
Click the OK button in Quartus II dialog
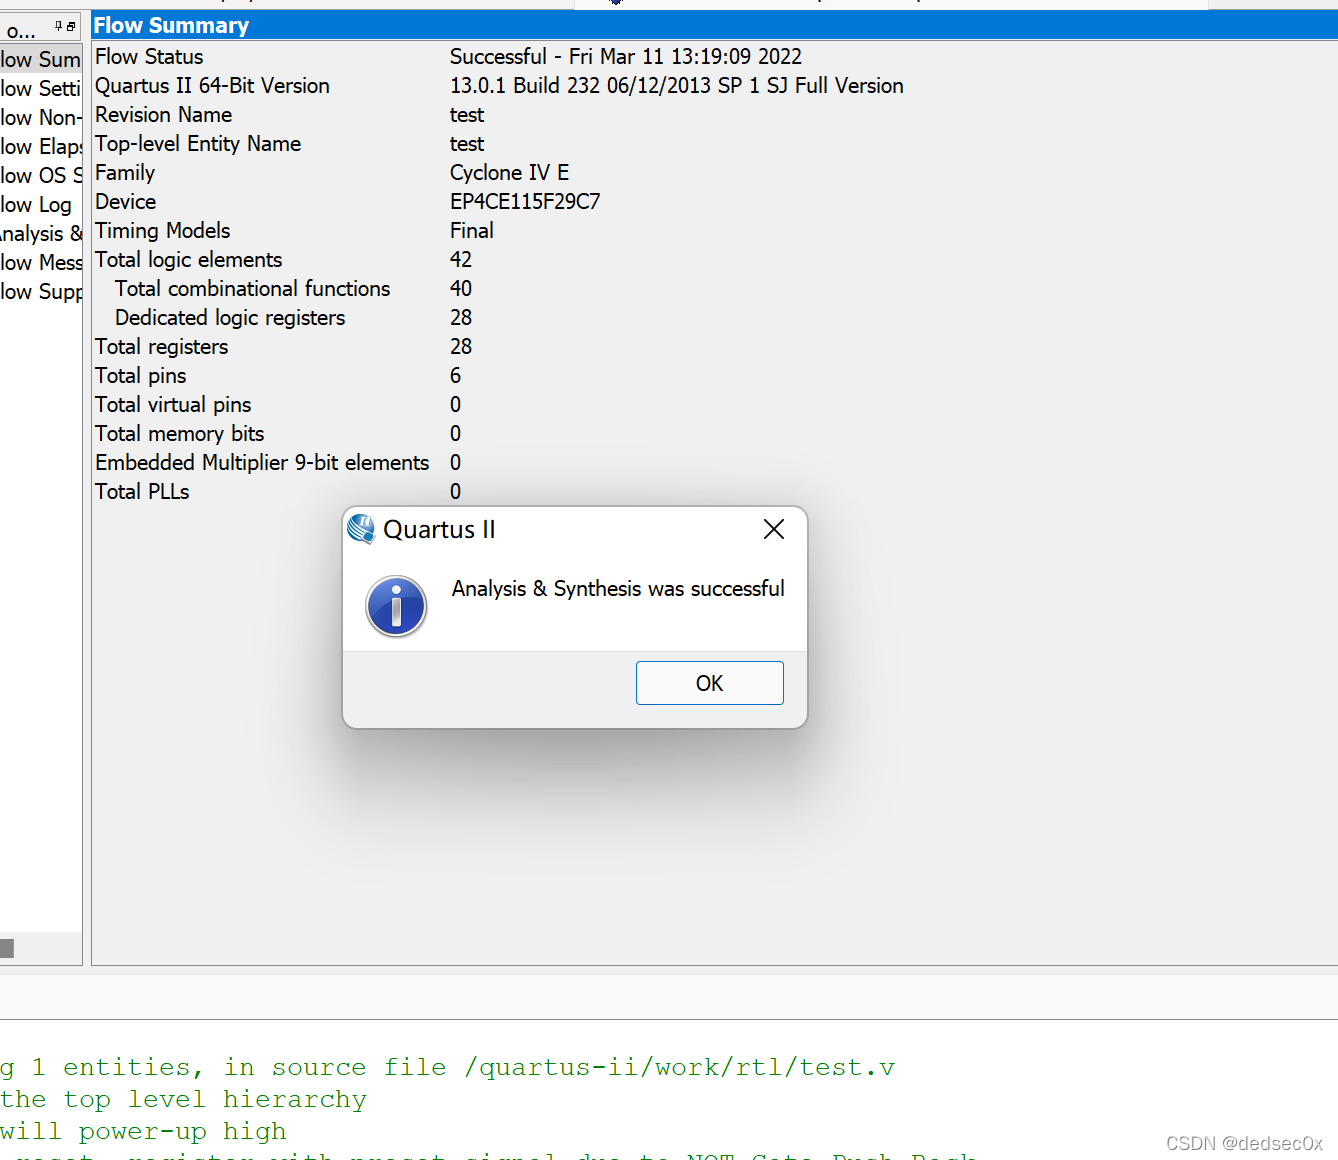[x=709, y=683]
